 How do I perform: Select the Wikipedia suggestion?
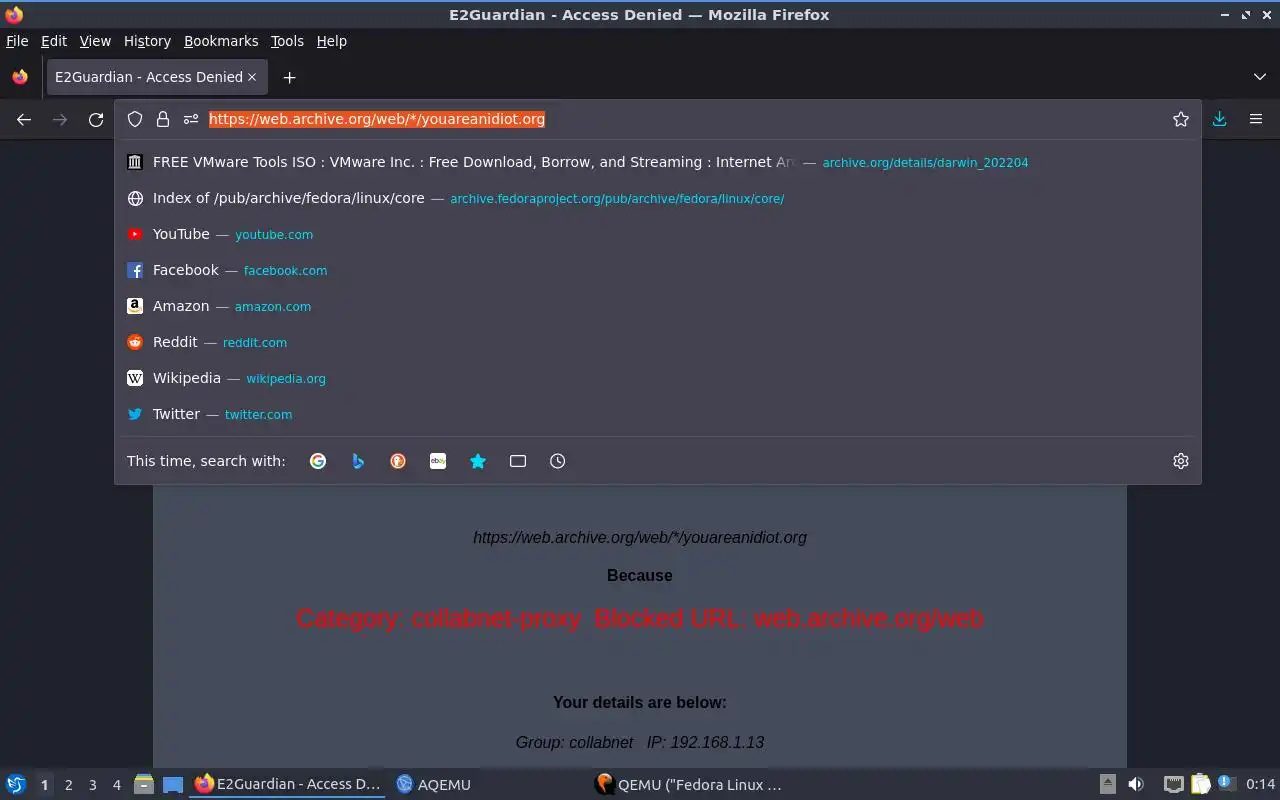click(x=658, y=378)
